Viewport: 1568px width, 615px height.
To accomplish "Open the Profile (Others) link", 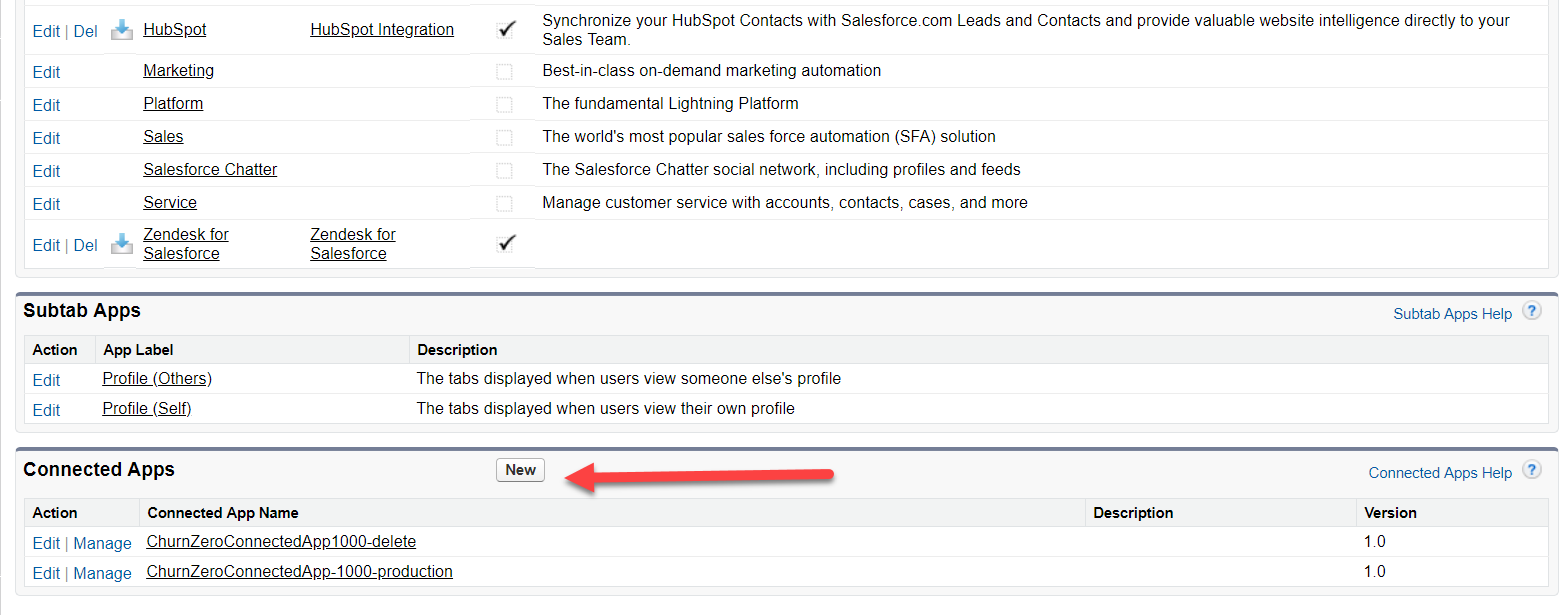I will (x=157, y=378).
